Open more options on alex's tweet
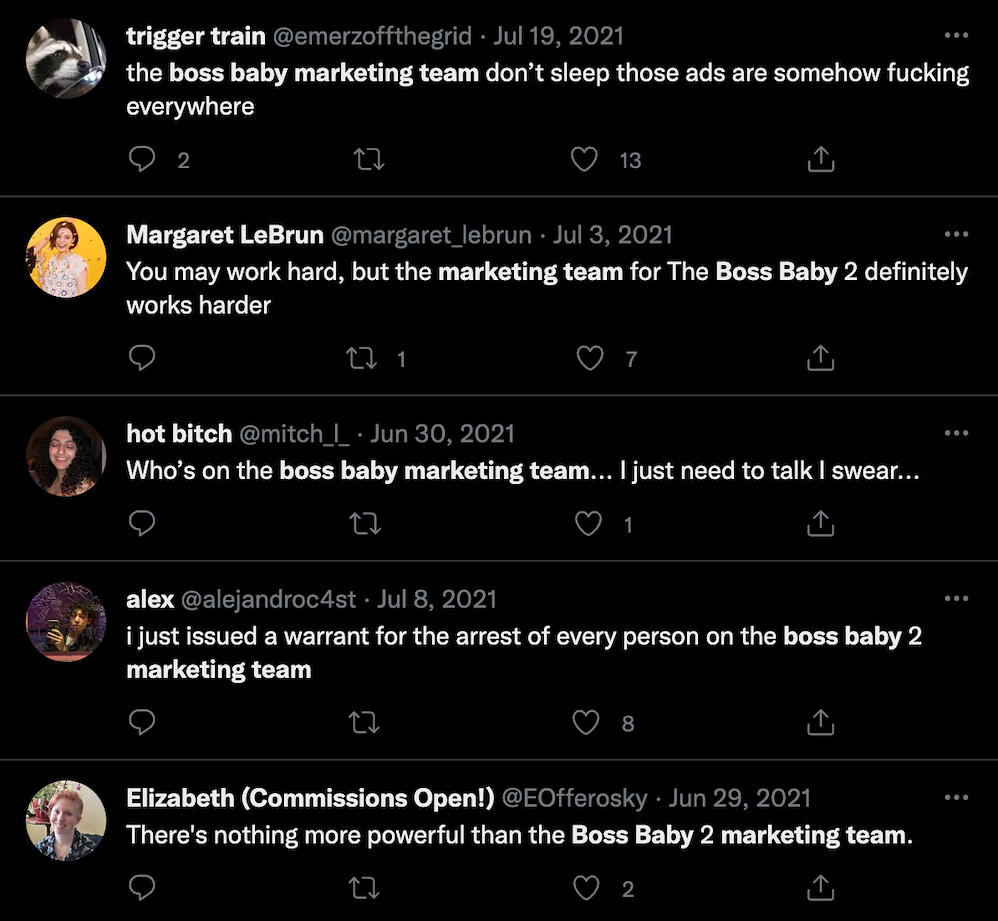Screen dimensions: 998x921 (956, 598)
